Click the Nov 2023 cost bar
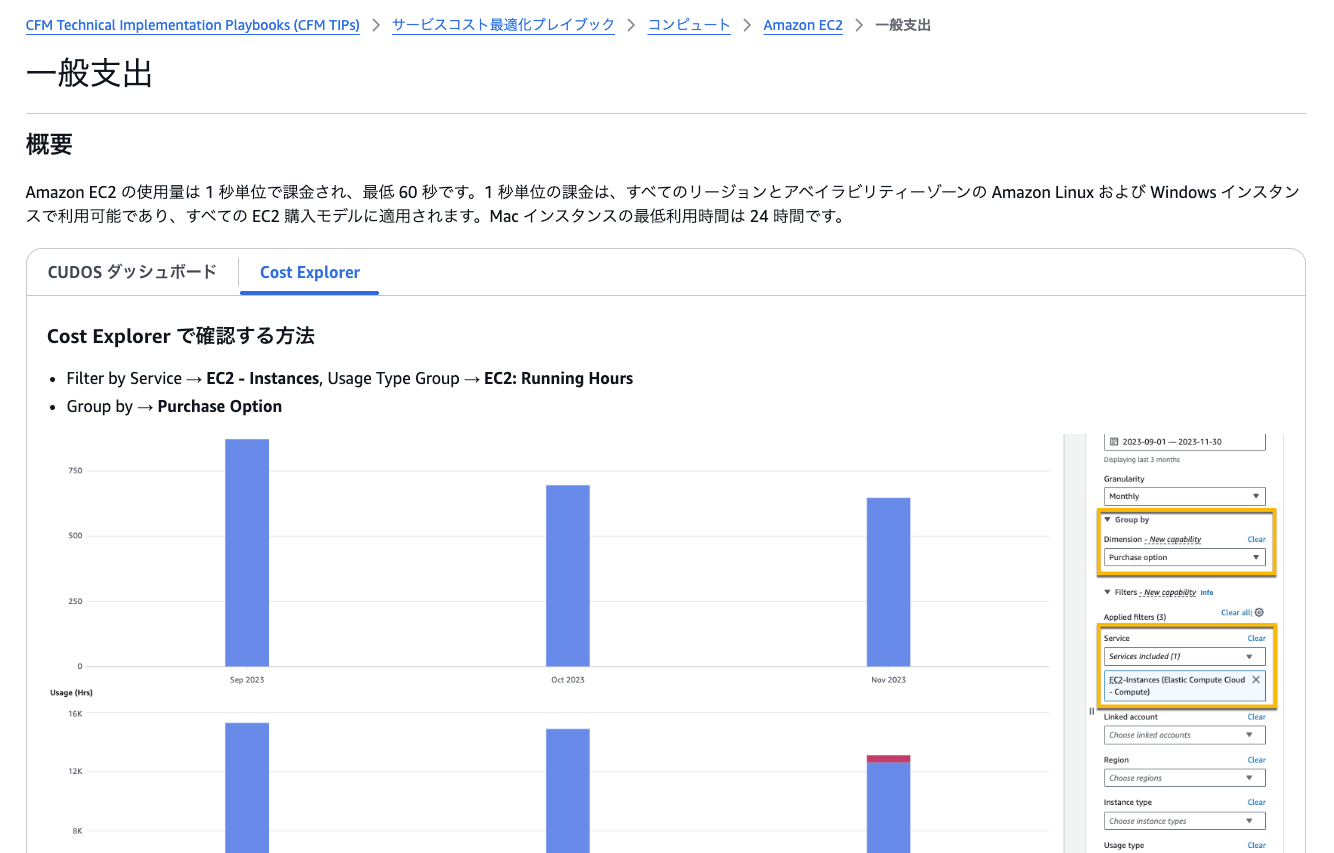This screenshot has width=1334, height=853. point(888,582)
